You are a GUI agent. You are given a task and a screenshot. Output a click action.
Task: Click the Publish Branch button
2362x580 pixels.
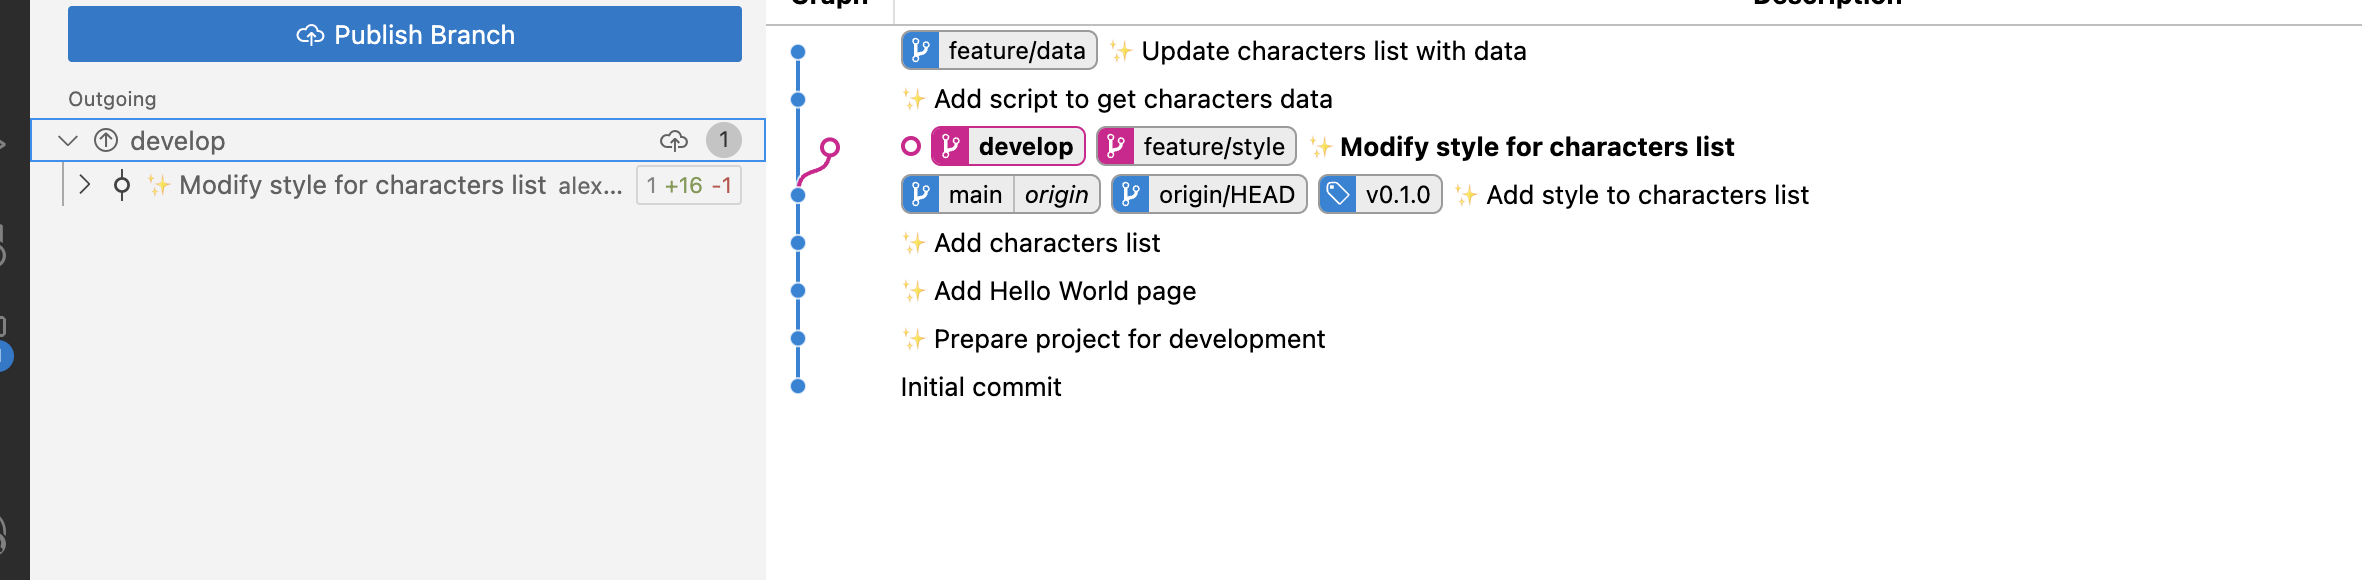[x=404, y=34]
